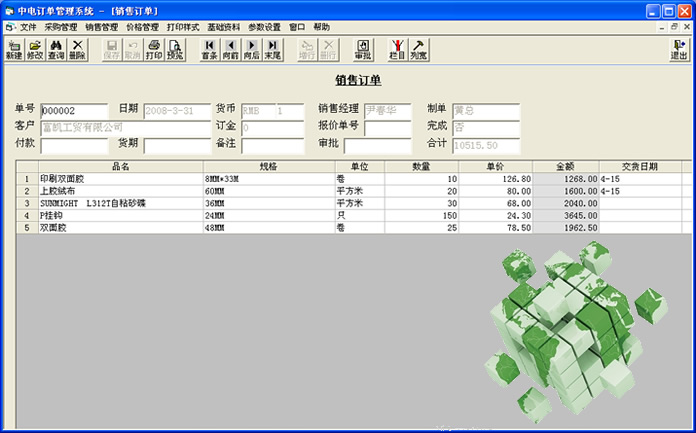This screenshot has width=696, height=433.
Task: Click the 货期 input field
Action: click(177, 146)
